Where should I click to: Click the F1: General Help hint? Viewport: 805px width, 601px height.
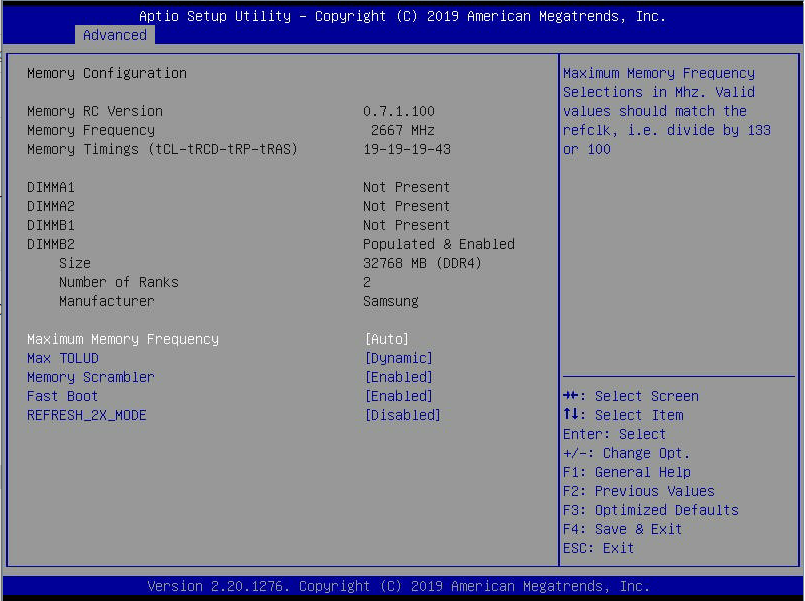coord(627,472)
